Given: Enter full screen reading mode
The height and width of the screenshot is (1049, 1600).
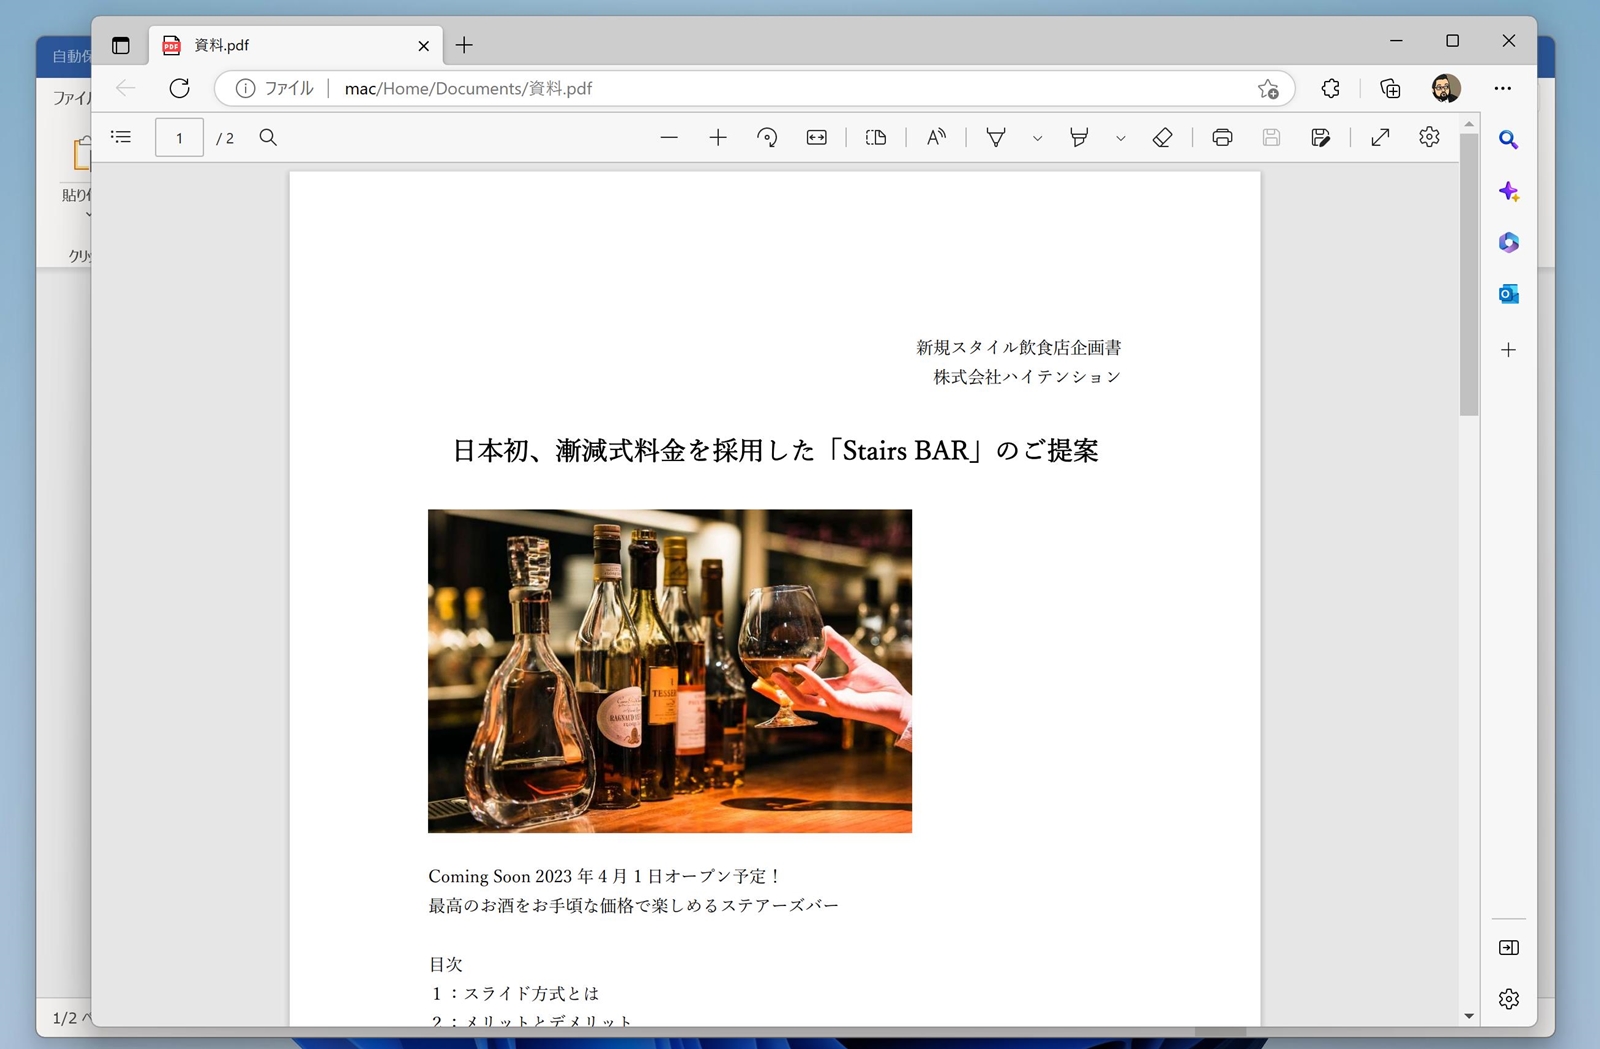Looking at the screenshot, I should [x=1381, y=137].
